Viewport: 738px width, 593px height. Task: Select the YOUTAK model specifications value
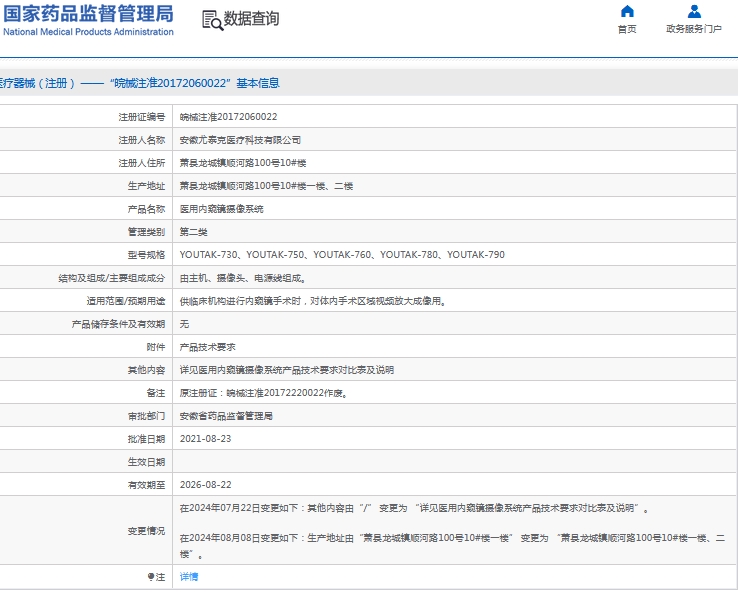[x=342, y=255]
